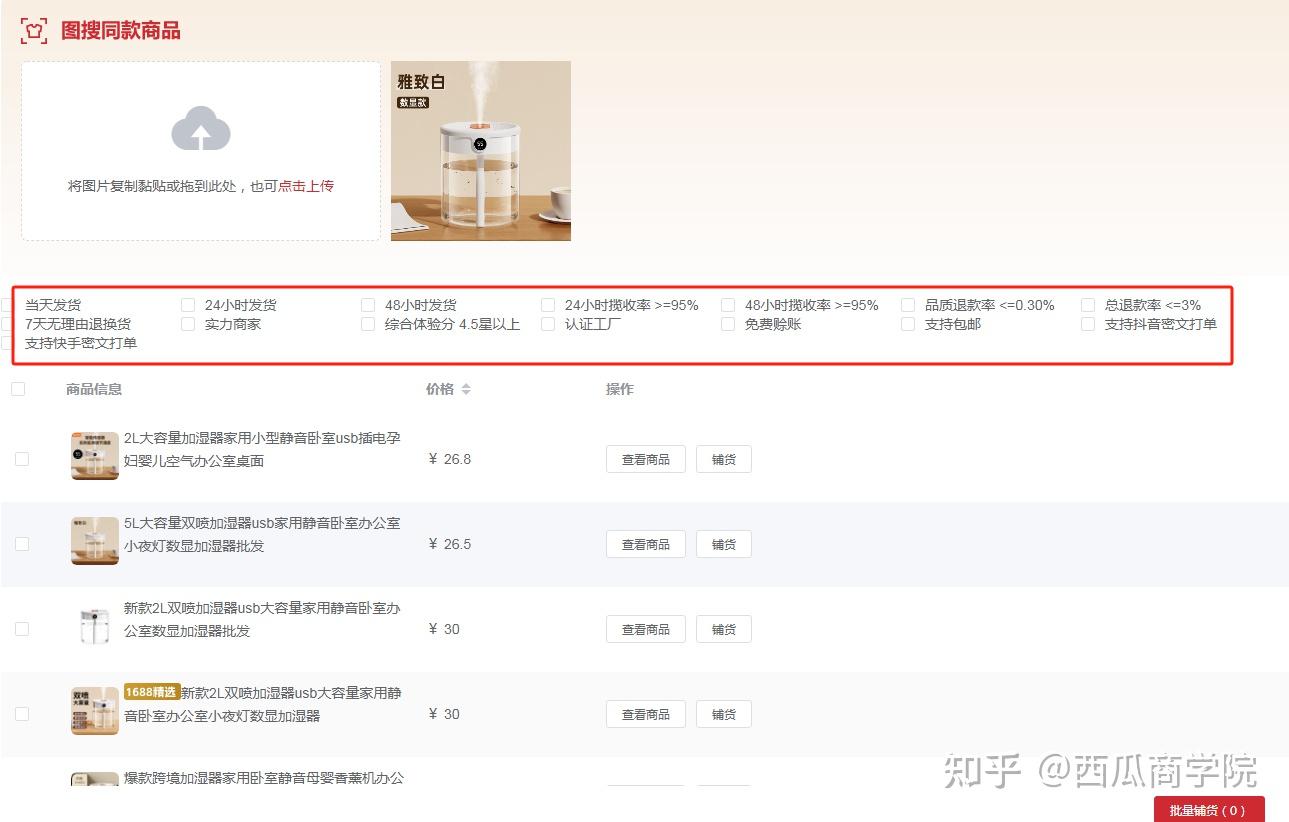Enable the 认证工厂 filter

[x=547, y=323]
